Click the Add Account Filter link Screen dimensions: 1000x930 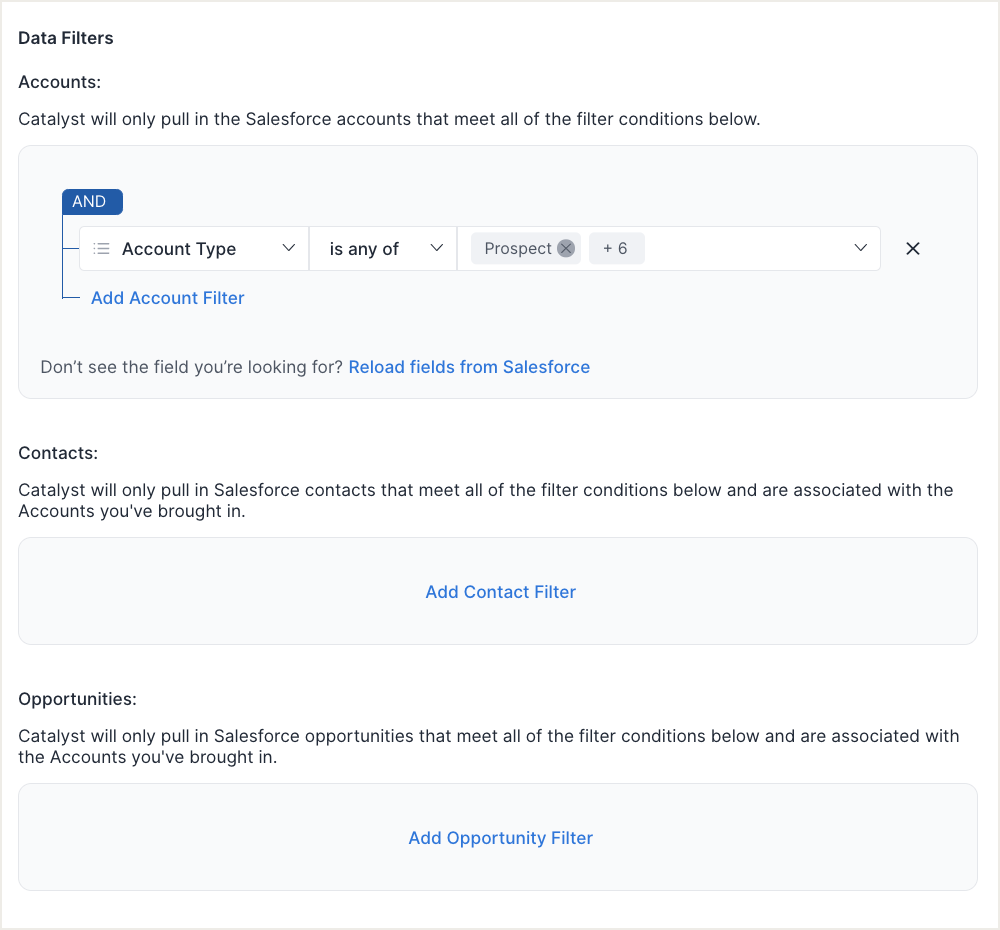click(168, 298)
